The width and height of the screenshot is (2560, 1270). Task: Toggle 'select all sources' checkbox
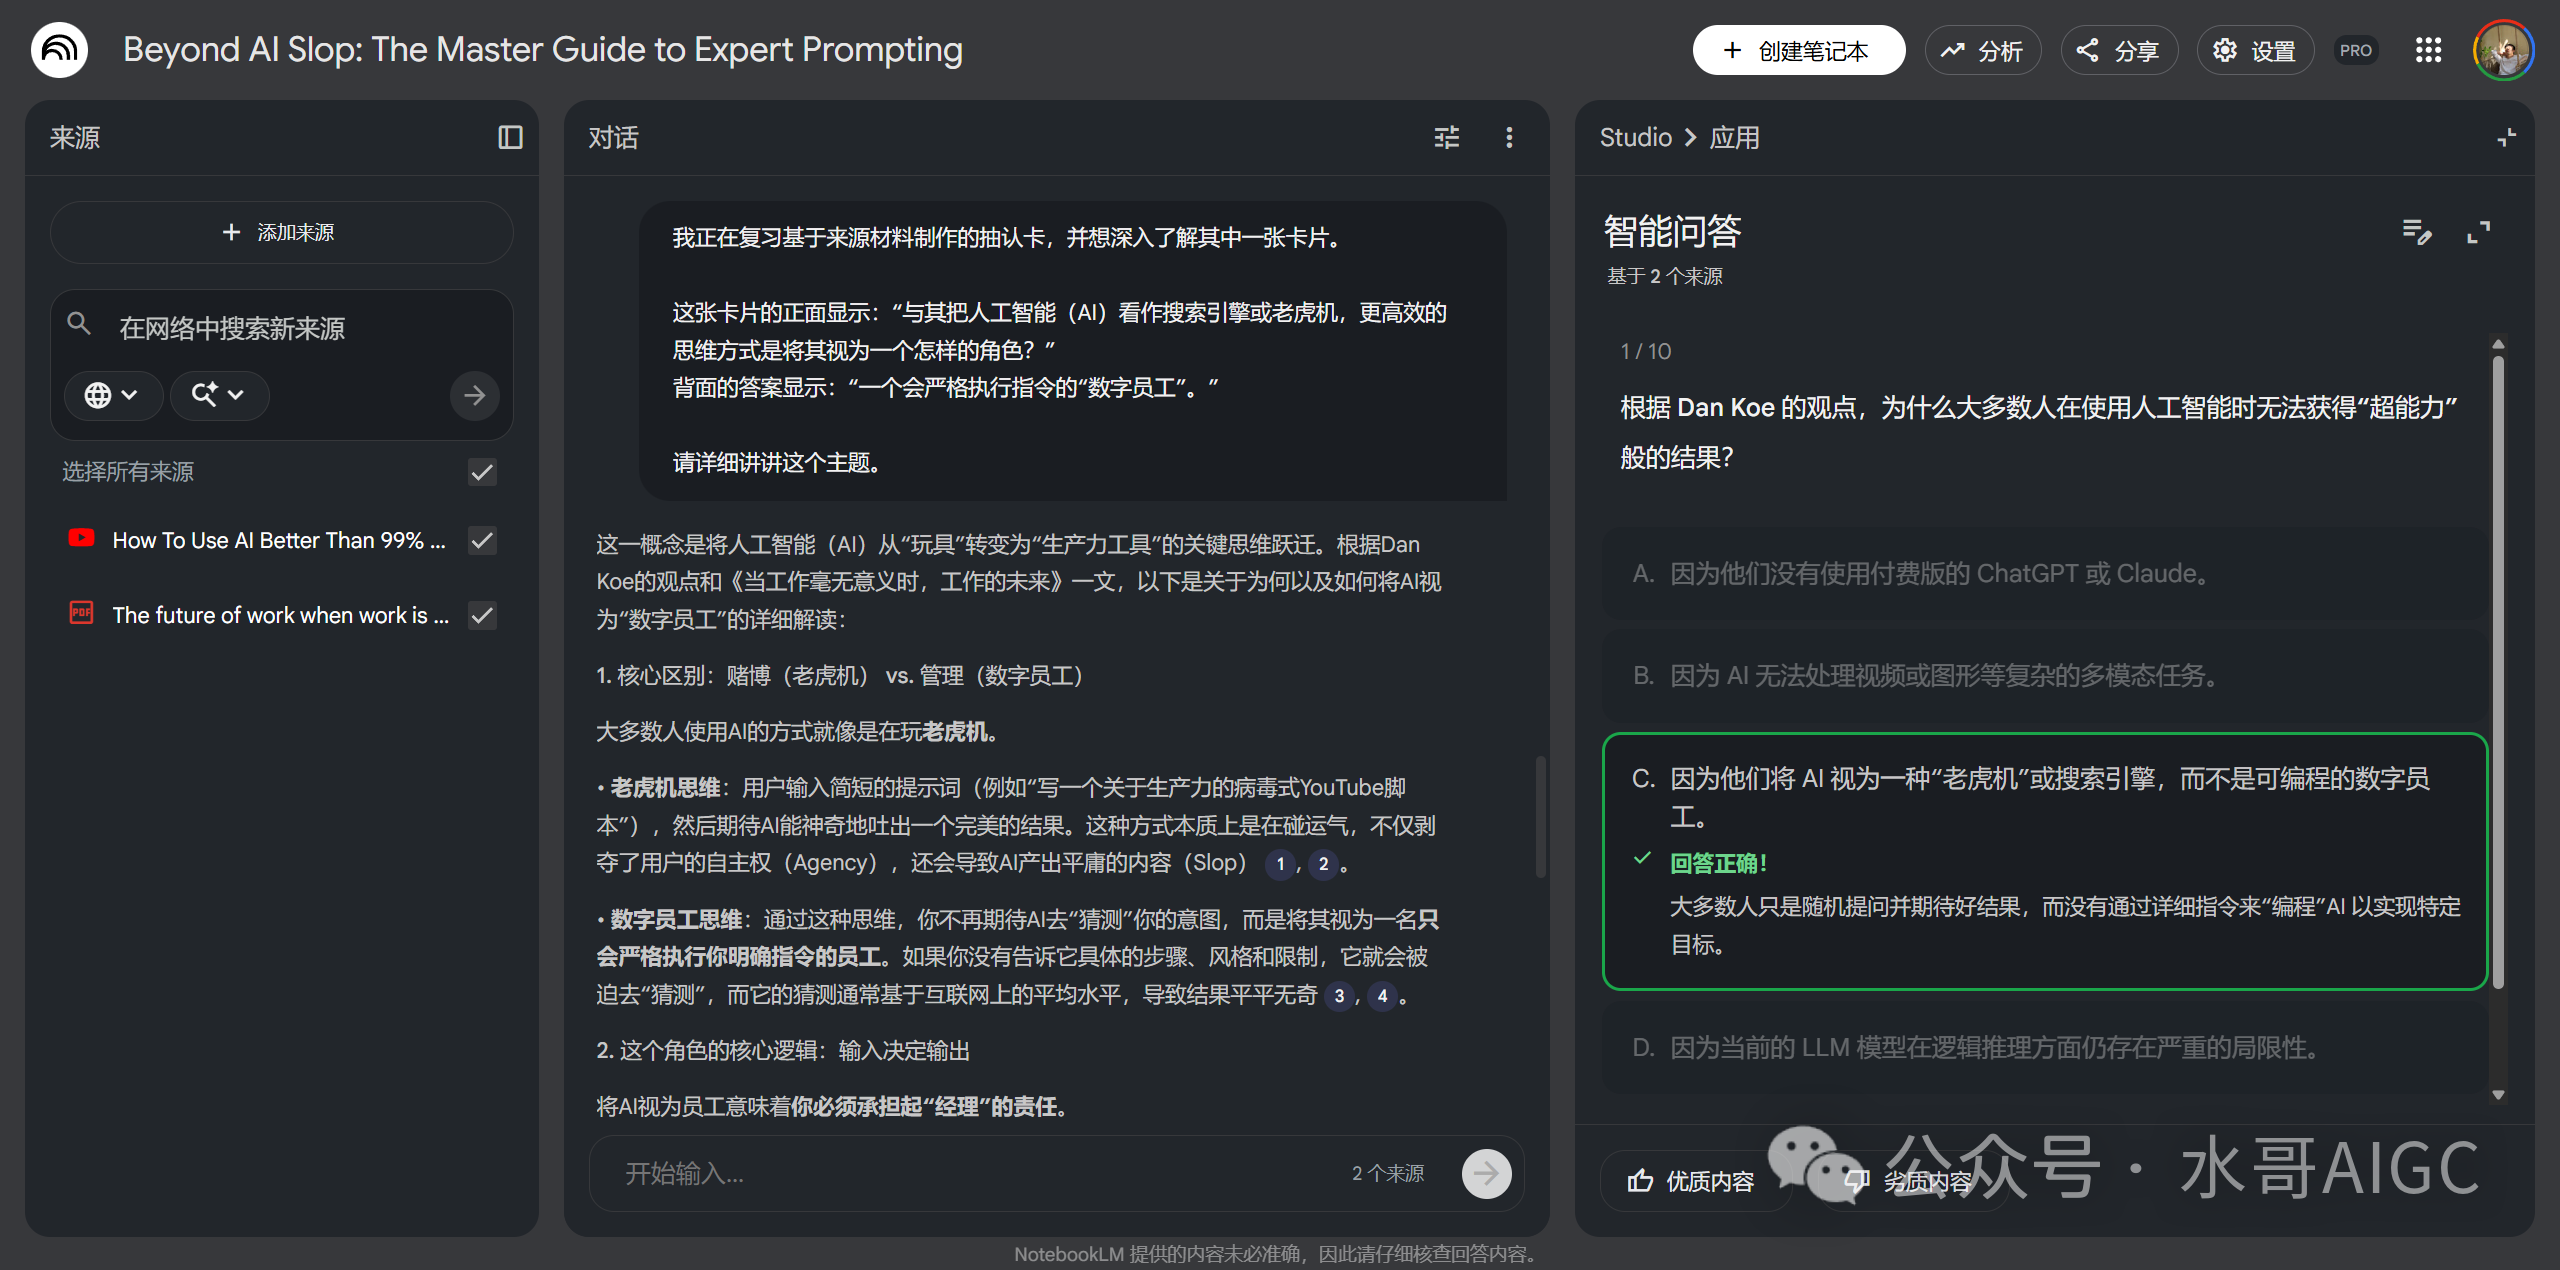pos(482,472)
